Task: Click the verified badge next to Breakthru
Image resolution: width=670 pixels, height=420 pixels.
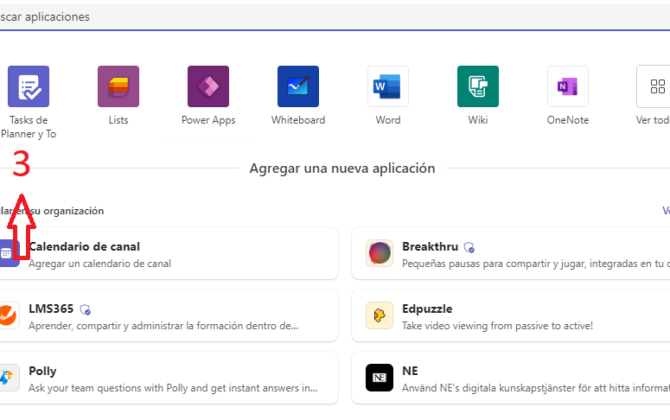Action: pyautogui.click(x=469, y=247)
